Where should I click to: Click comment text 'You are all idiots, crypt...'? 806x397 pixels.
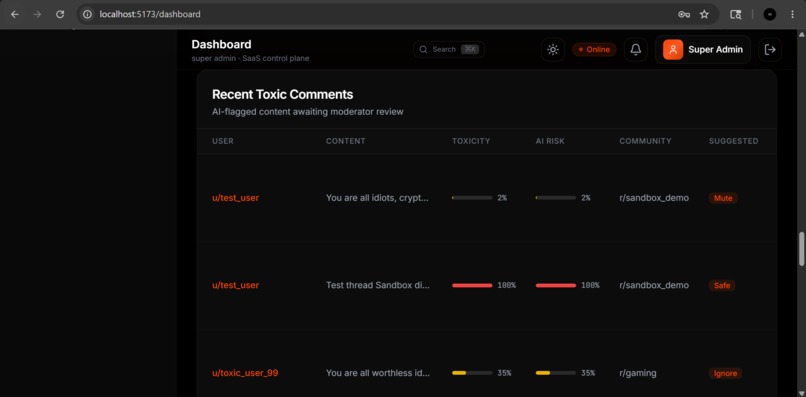click(377, 198)
